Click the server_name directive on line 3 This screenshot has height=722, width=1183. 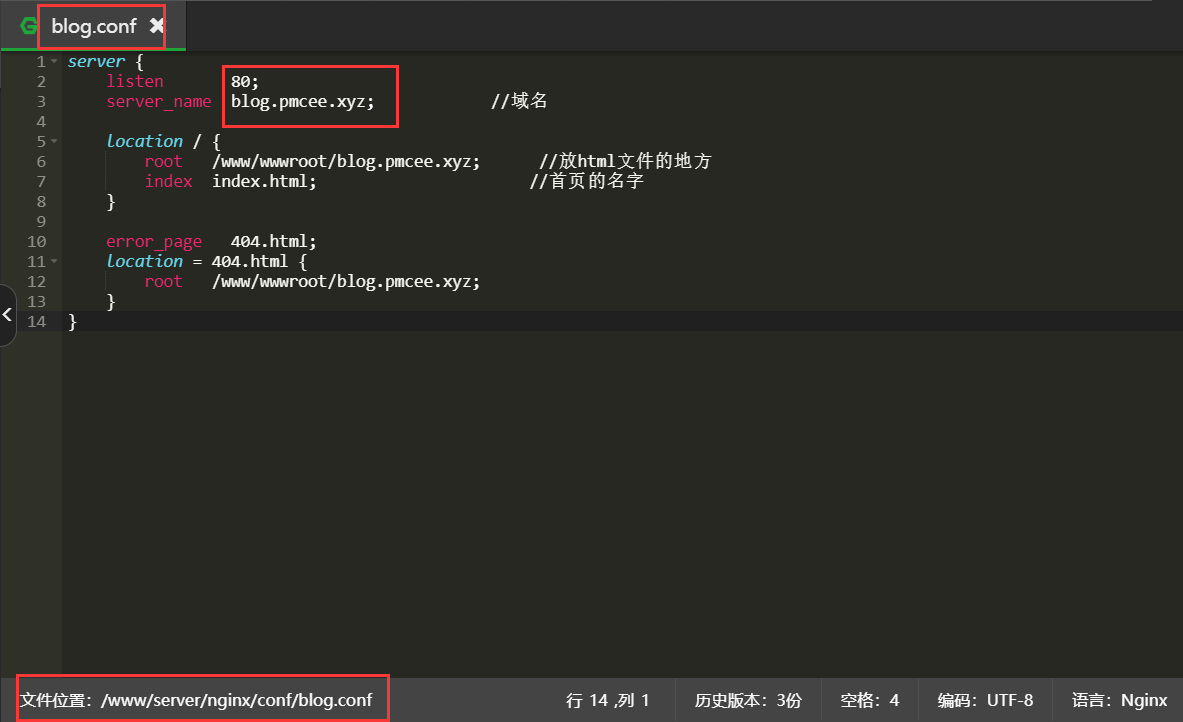click(160, 101)
